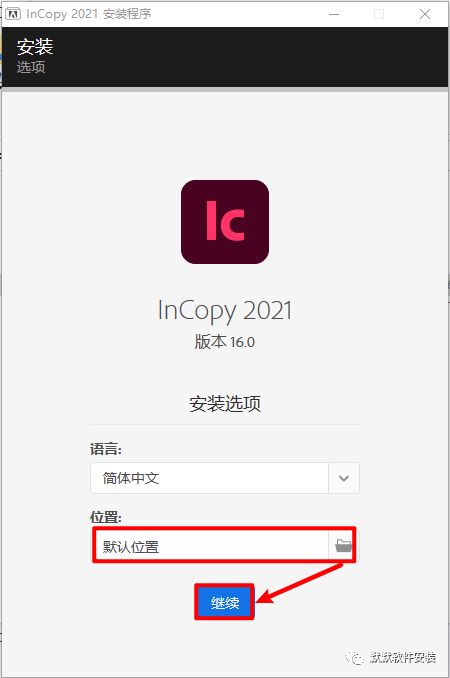Click the greyed maximize window button

[379, 14]
